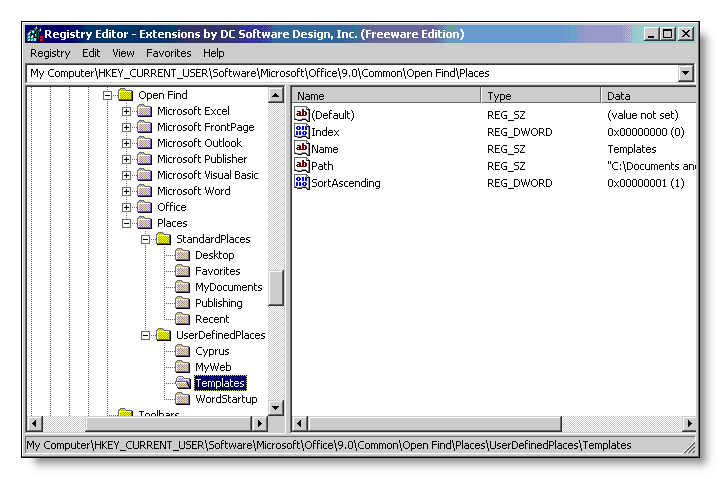
Task: Click the Places folder icon
Action: click(x=144, y=223)
